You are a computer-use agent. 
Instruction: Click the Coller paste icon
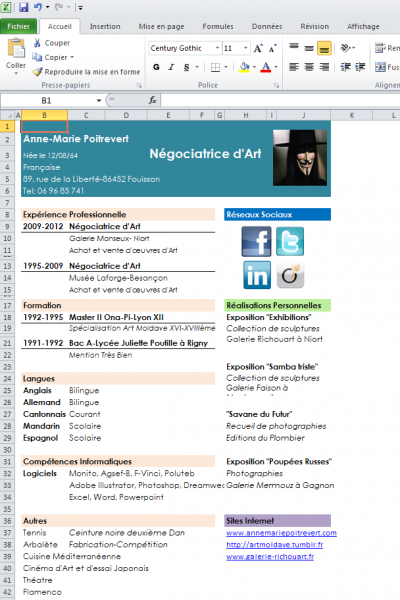[x=16, y=49]
